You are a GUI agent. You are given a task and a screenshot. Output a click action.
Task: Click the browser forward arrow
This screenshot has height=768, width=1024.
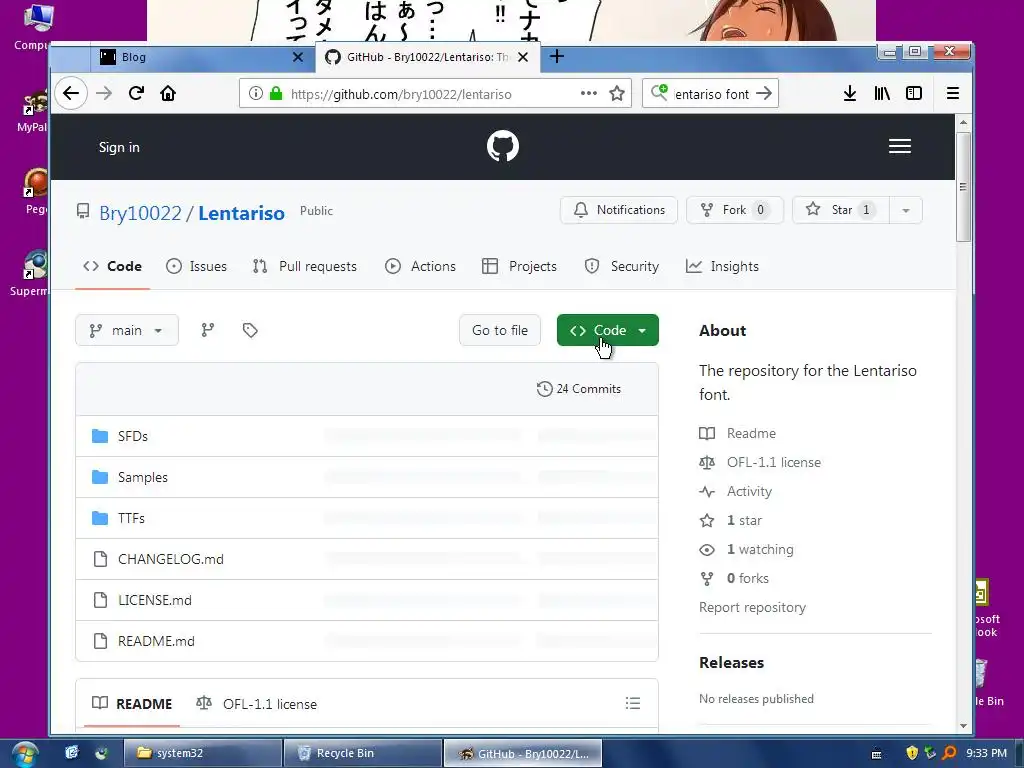(x=104, y=93)
